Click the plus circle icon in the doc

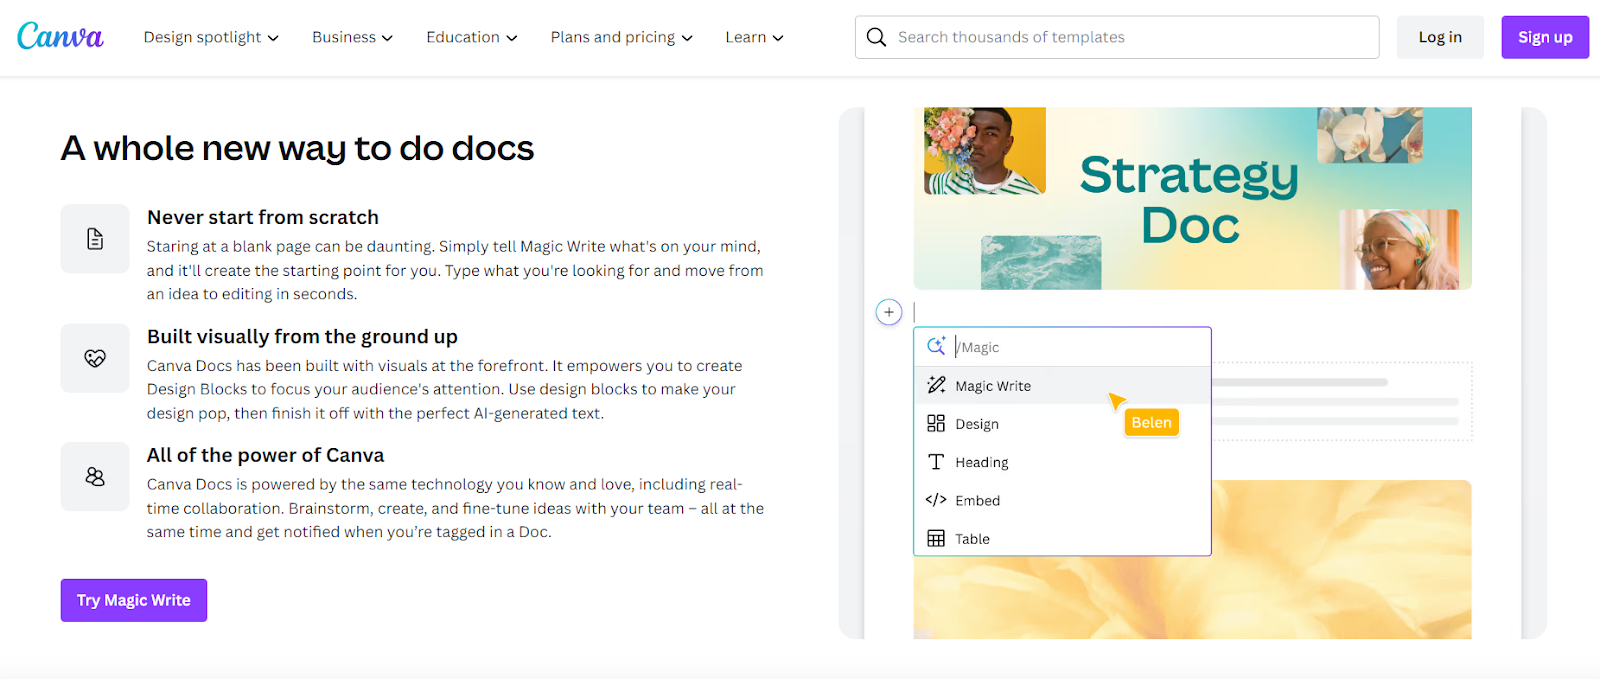pyautogui.click(x=889, y=312)
